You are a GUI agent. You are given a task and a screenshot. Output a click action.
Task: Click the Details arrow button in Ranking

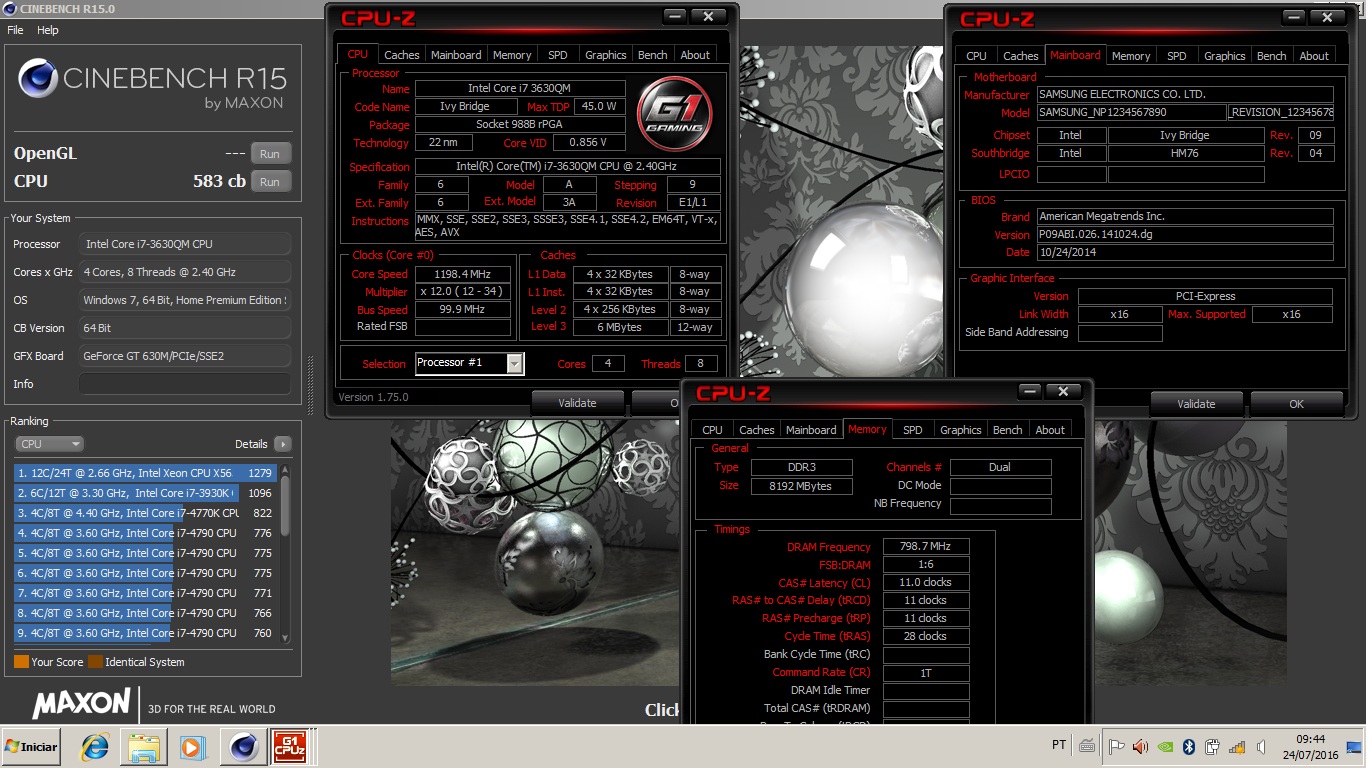pyautogui.click(x=282, y=444)
